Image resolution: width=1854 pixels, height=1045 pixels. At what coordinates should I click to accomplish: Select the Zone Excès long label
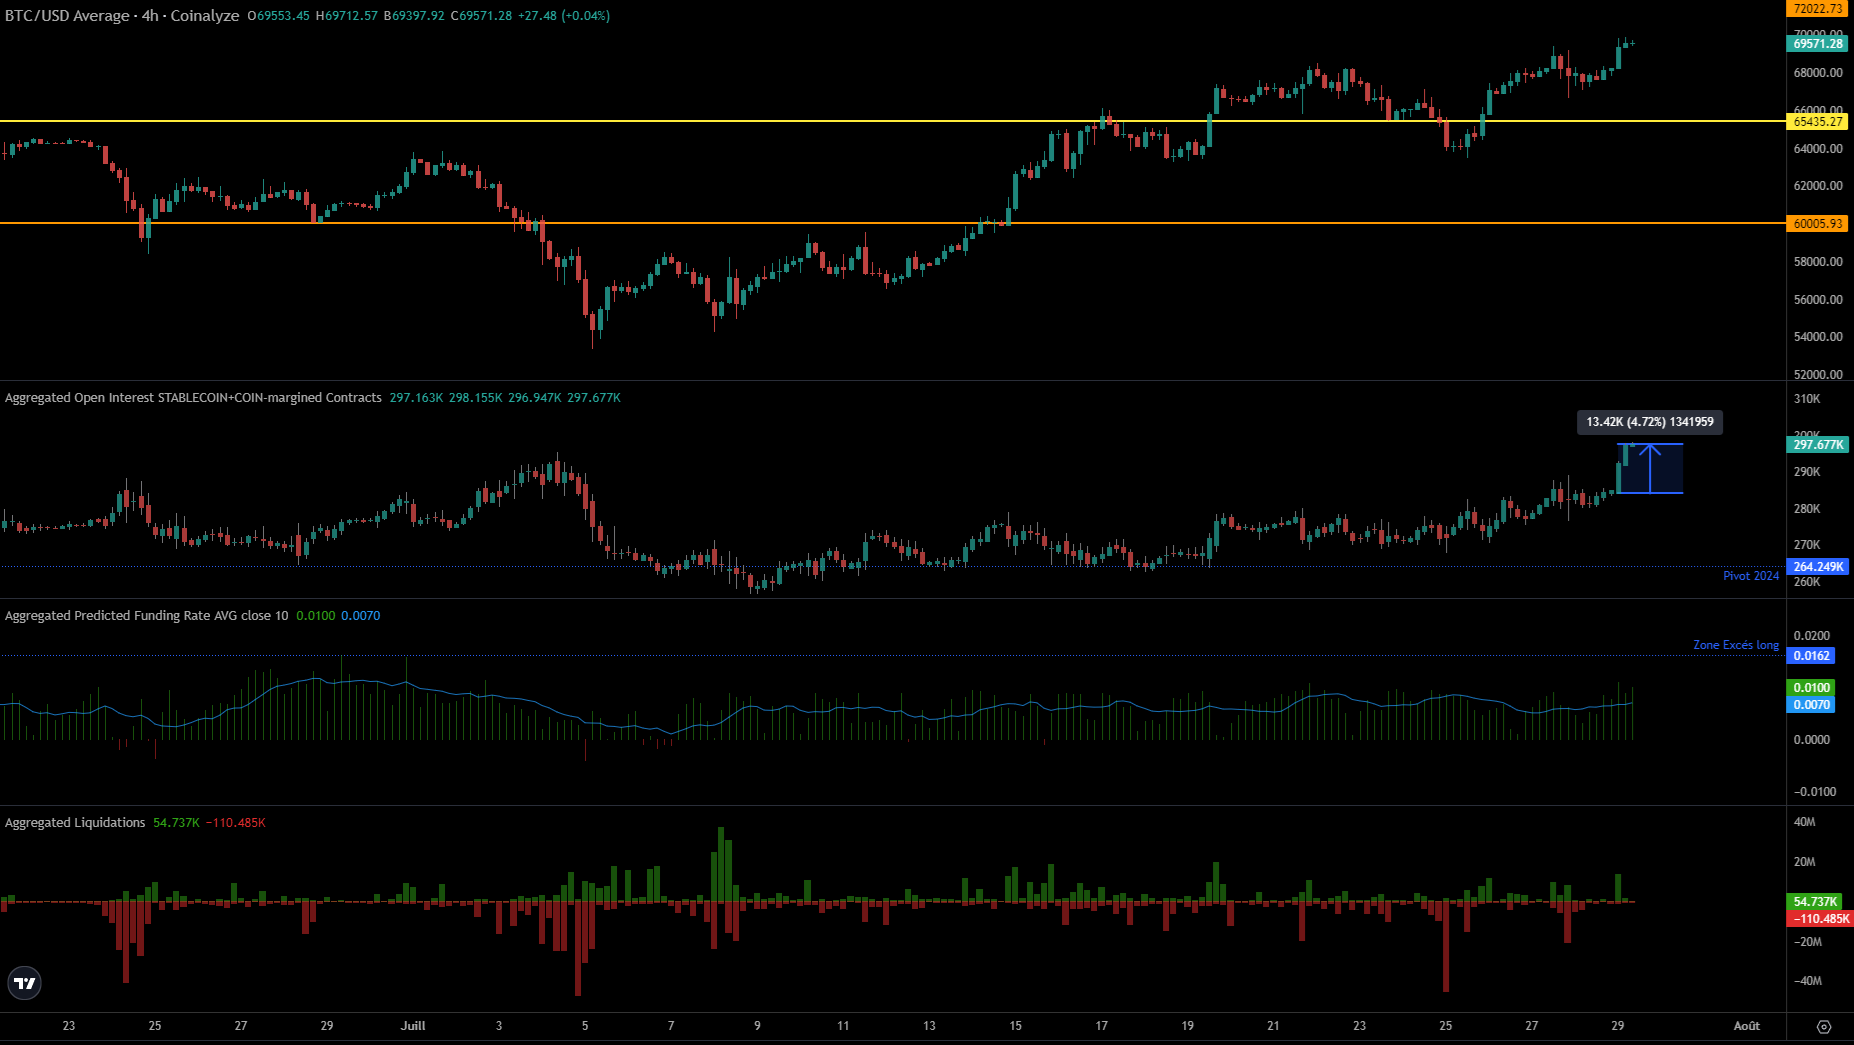tap(1735, 645)
